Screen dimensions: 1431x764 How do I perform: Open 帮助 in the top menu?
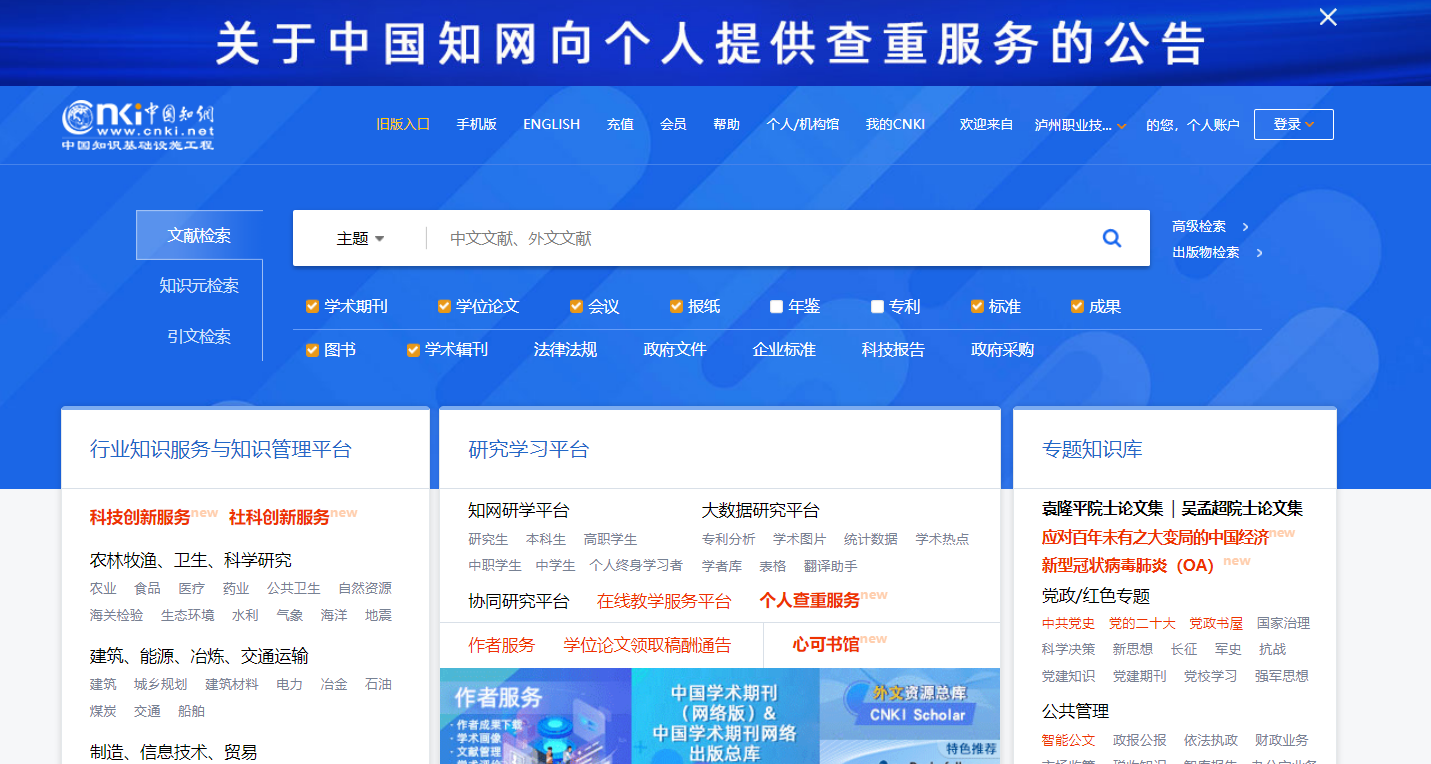point(726,124)
